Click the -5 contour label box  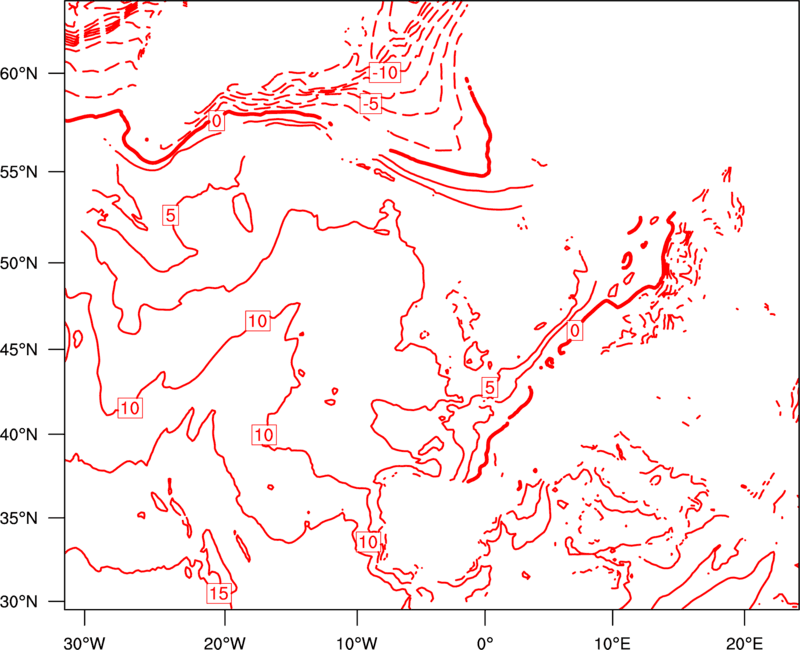371,104
